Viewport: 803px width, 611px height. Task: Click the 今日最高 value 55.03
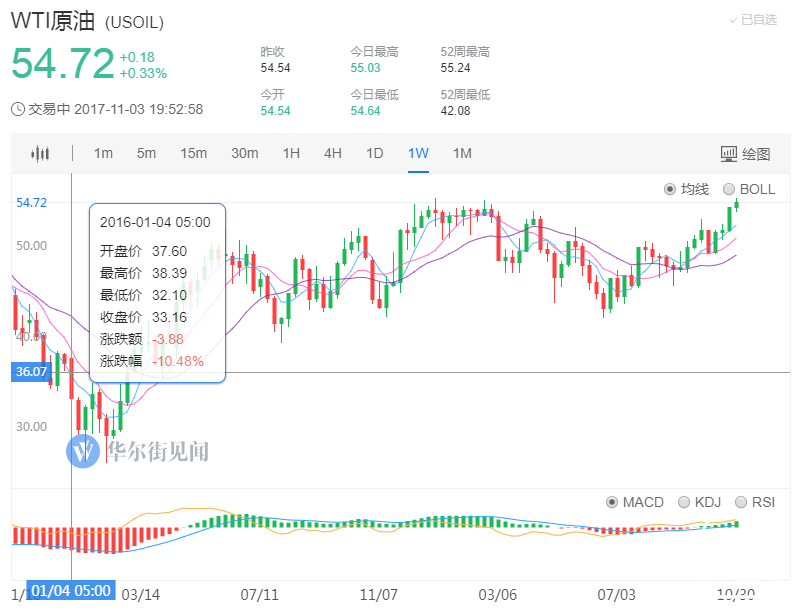click(366, 68)
